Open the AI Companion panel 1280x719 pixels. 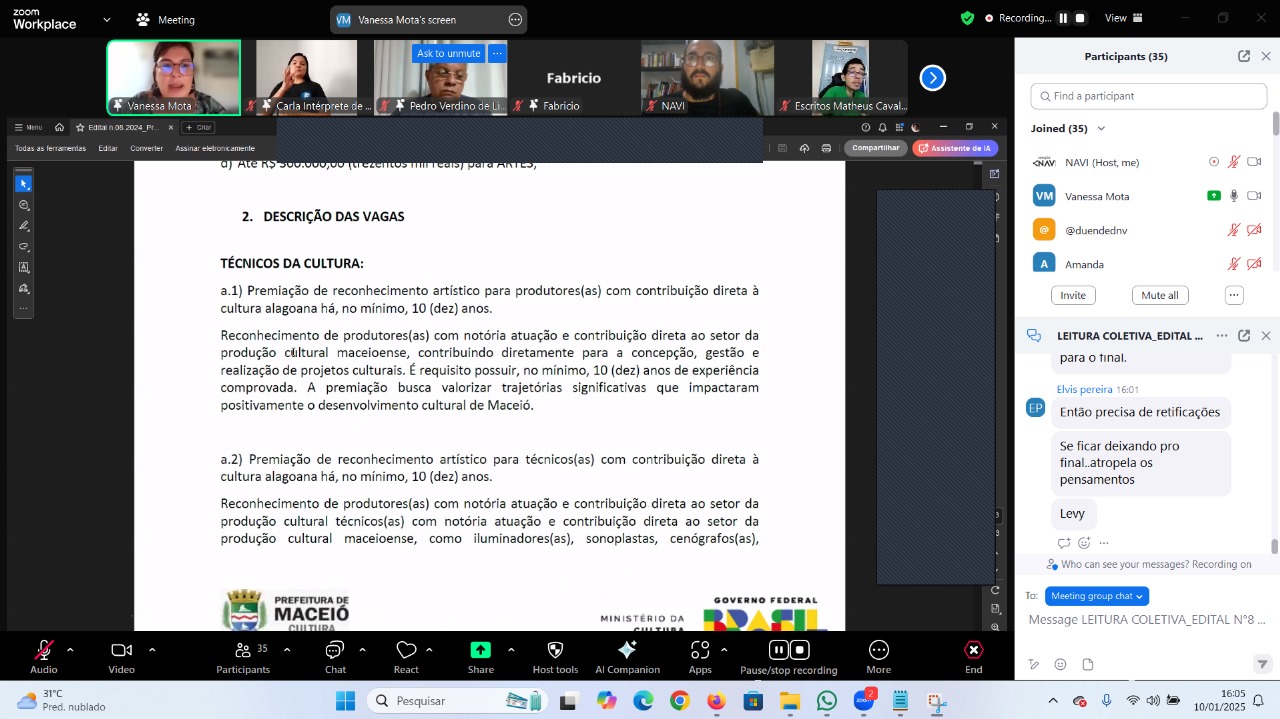click(627, 651)
